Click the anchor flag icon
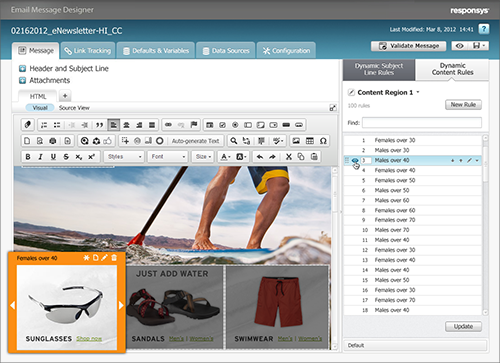Screen dimensions: 500x363 point(194,125)
